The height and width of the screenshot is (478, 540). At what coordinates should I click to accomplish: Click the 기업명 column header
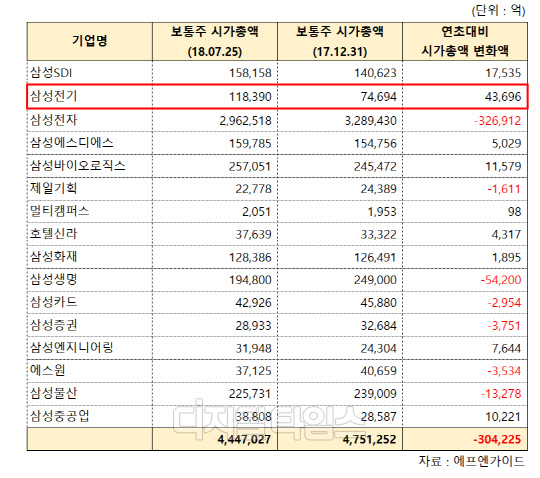pos(90,41)
